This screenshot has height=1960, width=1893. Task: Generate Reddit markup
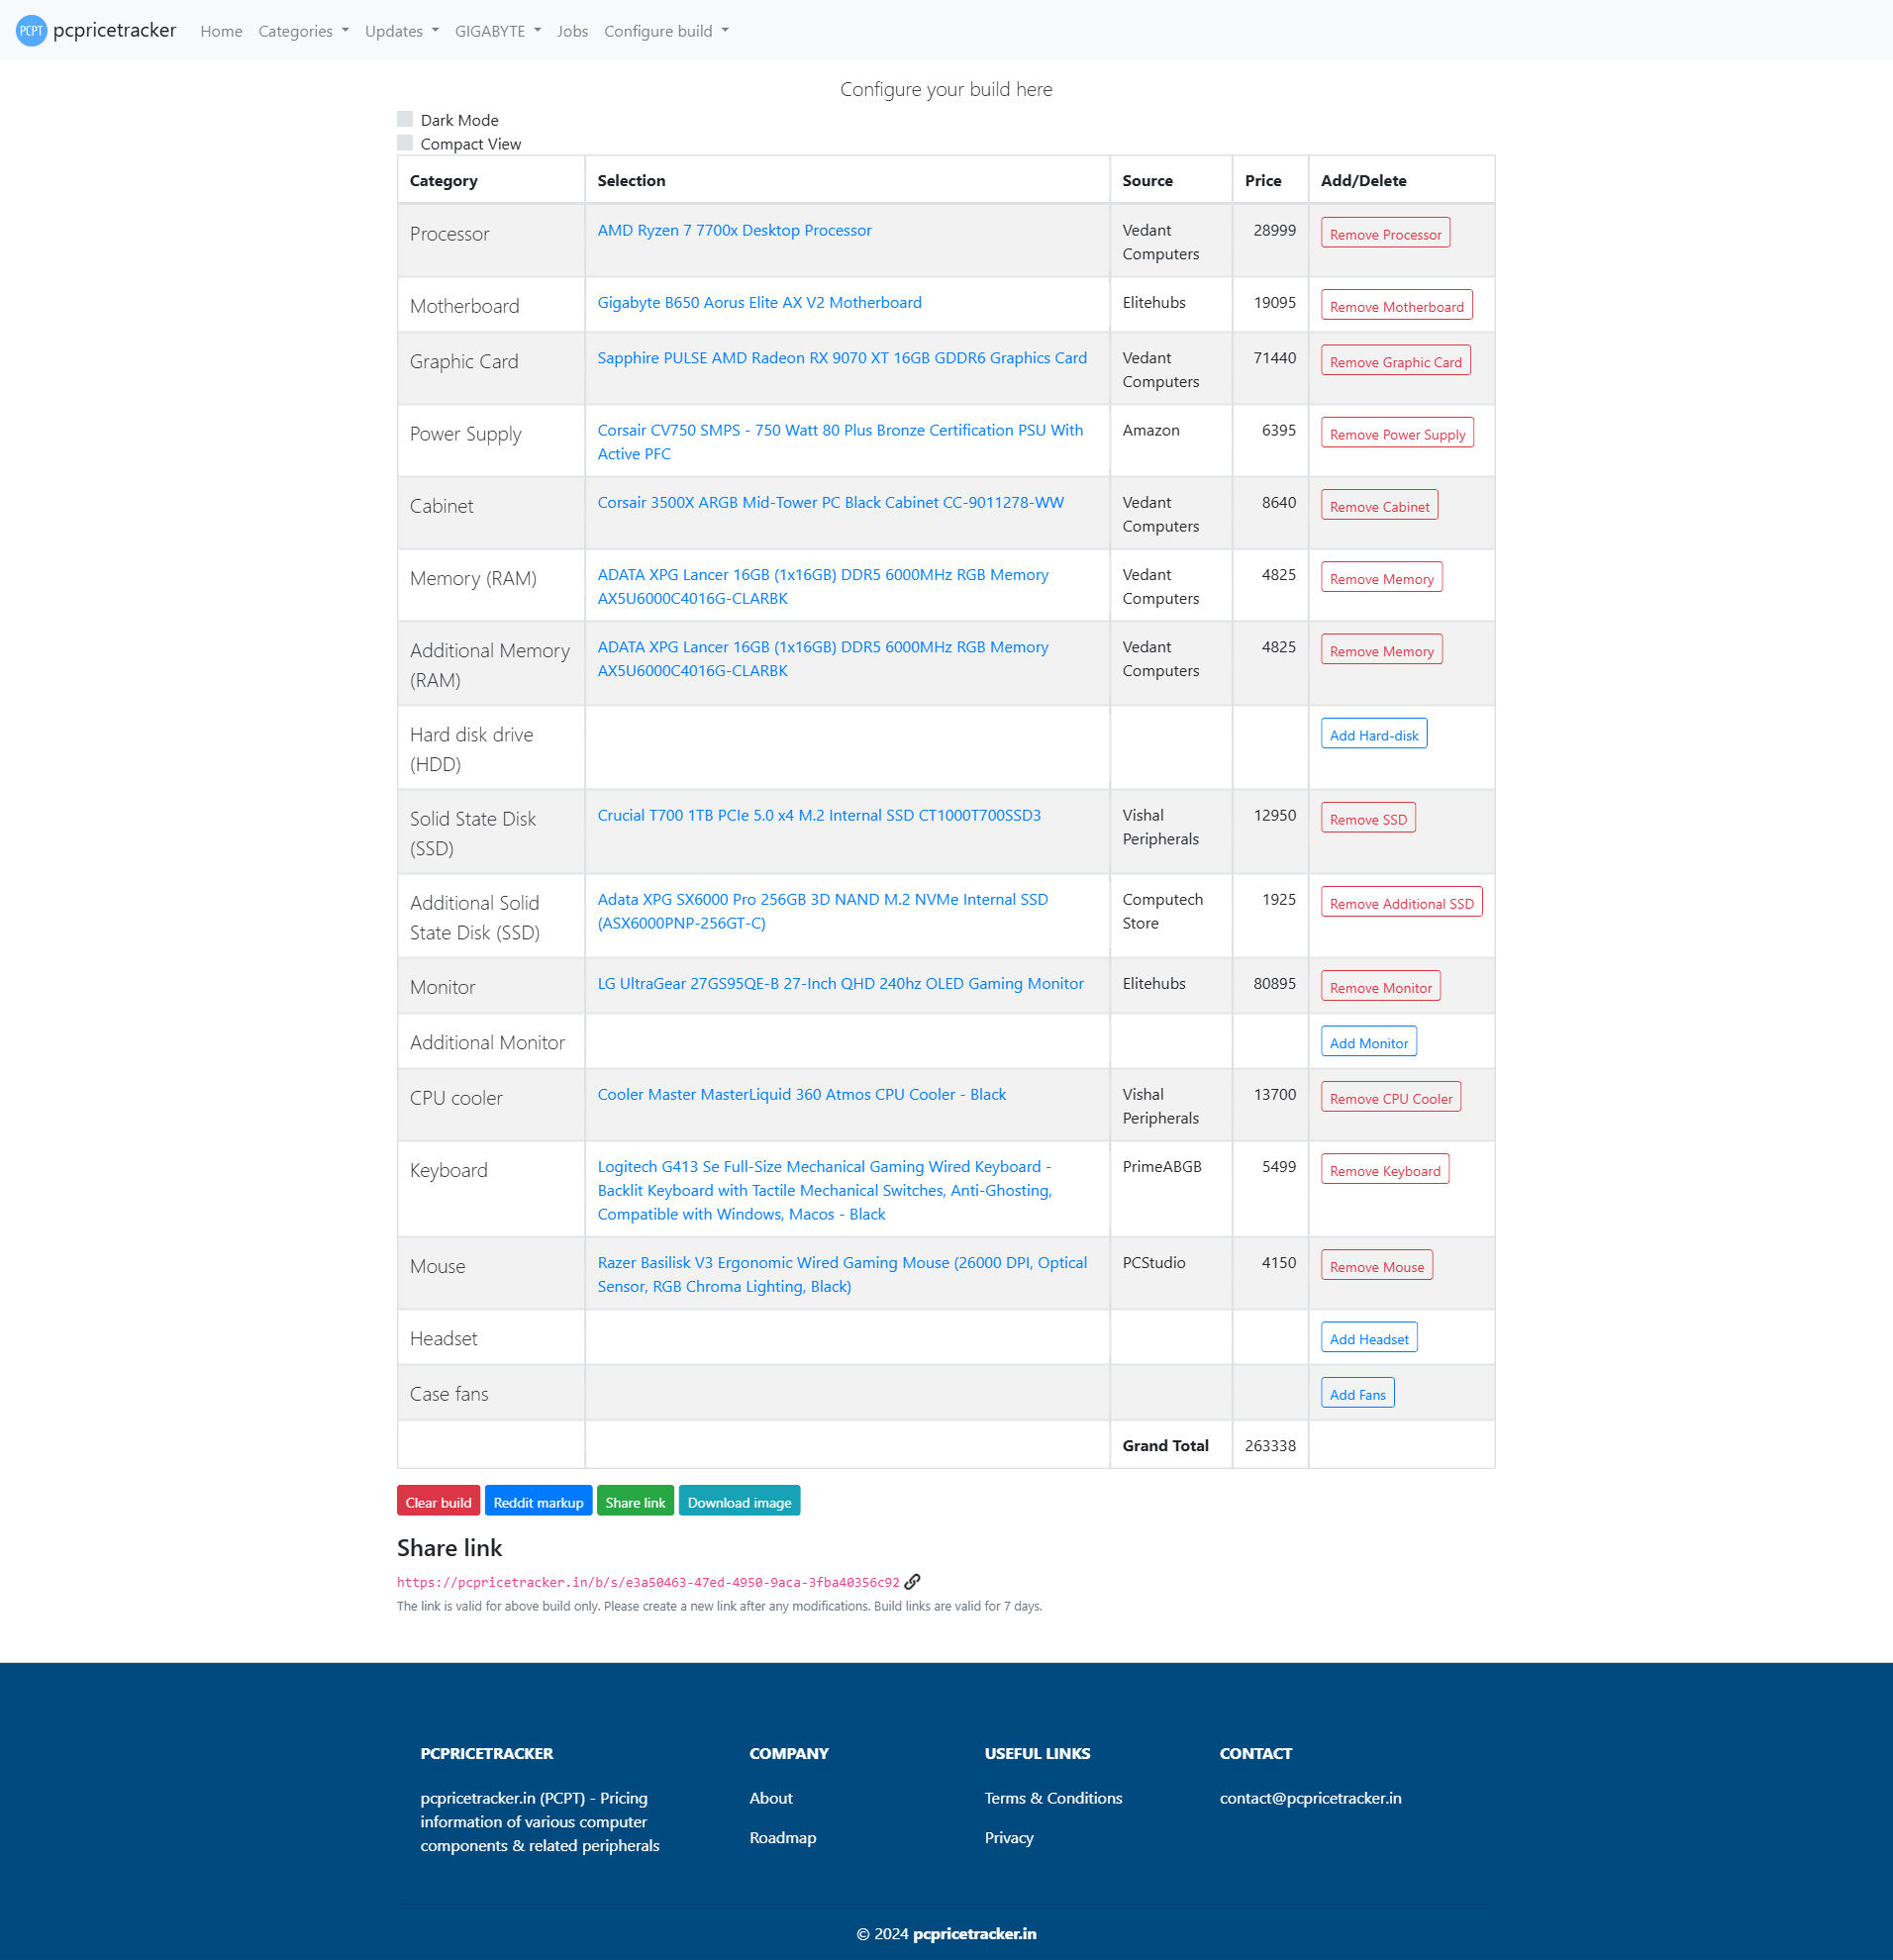coord(538,1502)
